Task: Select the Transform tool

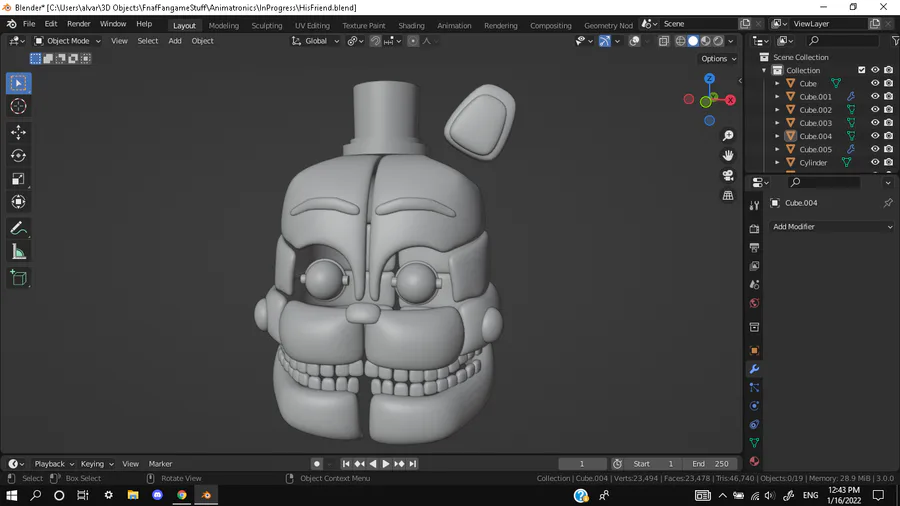Action: 18,202
